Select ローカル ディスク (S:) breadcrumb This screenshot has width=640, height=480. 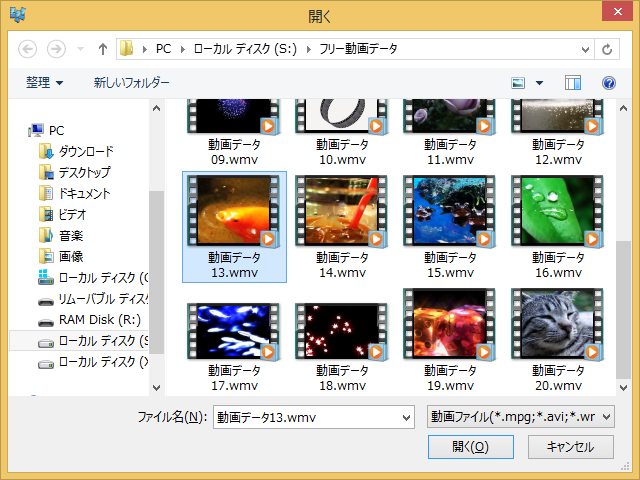pos(245,49)
